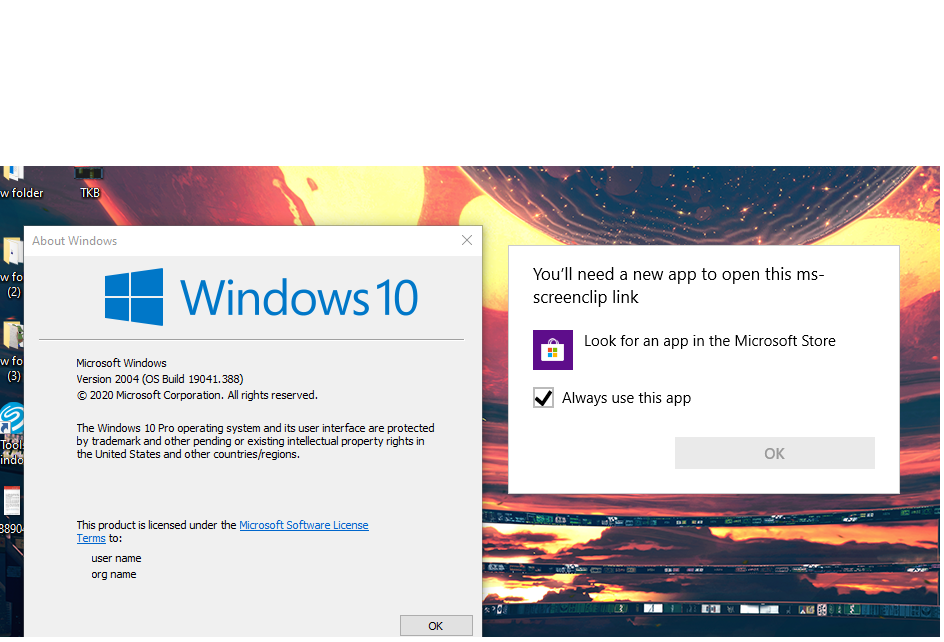The width and height of the screenshot is (944, 642).
Task: Click the 'Always use this app' label
Action: [x=626, y=398]
